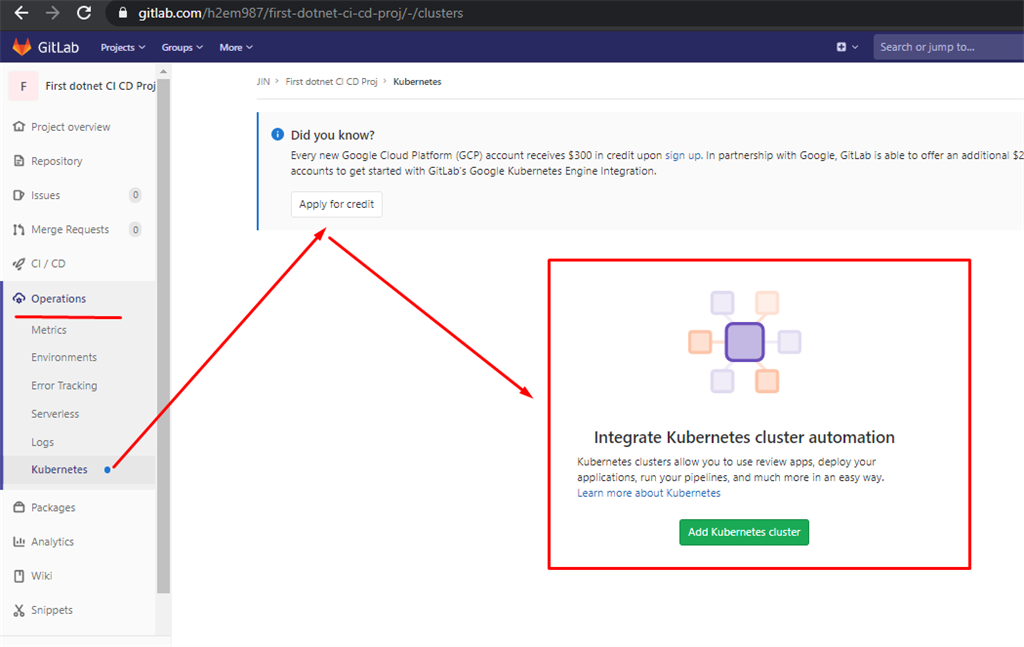
Task: Click the Operations cloud icon
Action: pos(19,298)
